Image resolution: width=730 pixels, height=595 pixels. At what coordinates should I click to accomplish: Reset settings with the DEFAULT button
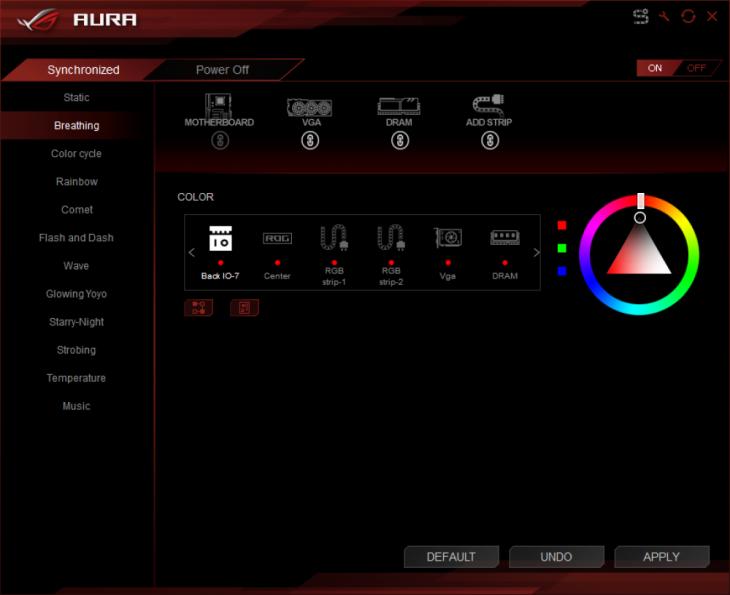pos(451,557)
